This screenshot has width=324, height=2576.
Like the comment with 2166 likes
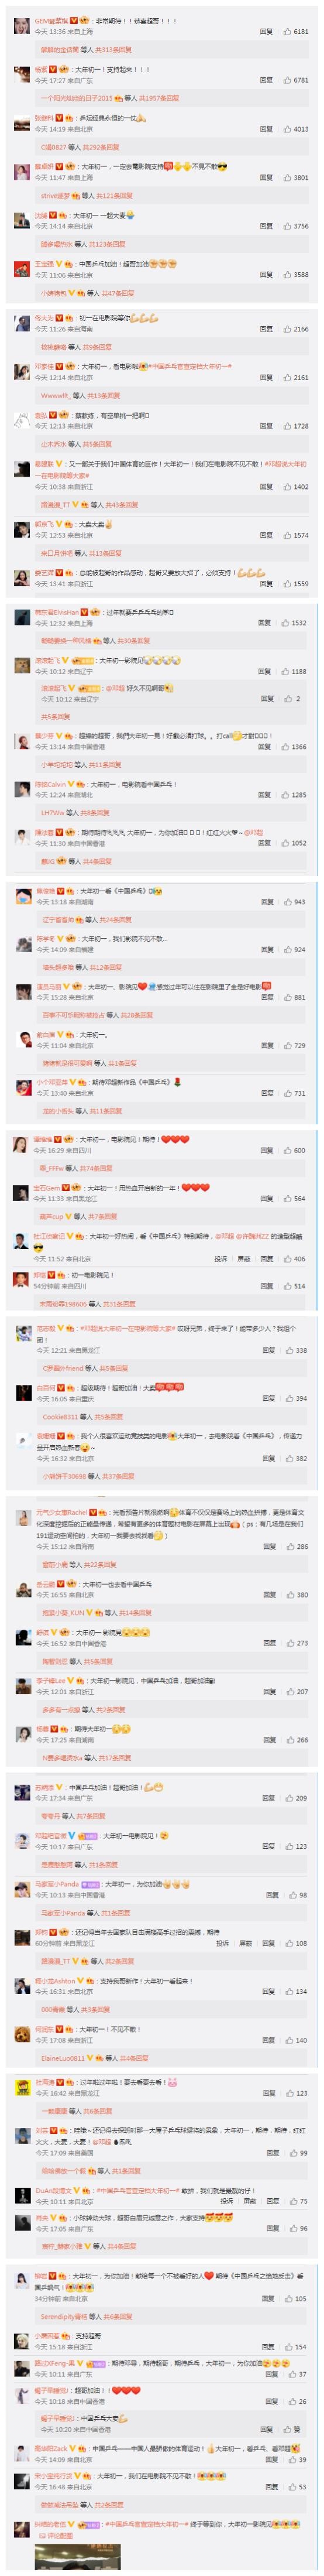pyautogui.click(x=287, y=329)
